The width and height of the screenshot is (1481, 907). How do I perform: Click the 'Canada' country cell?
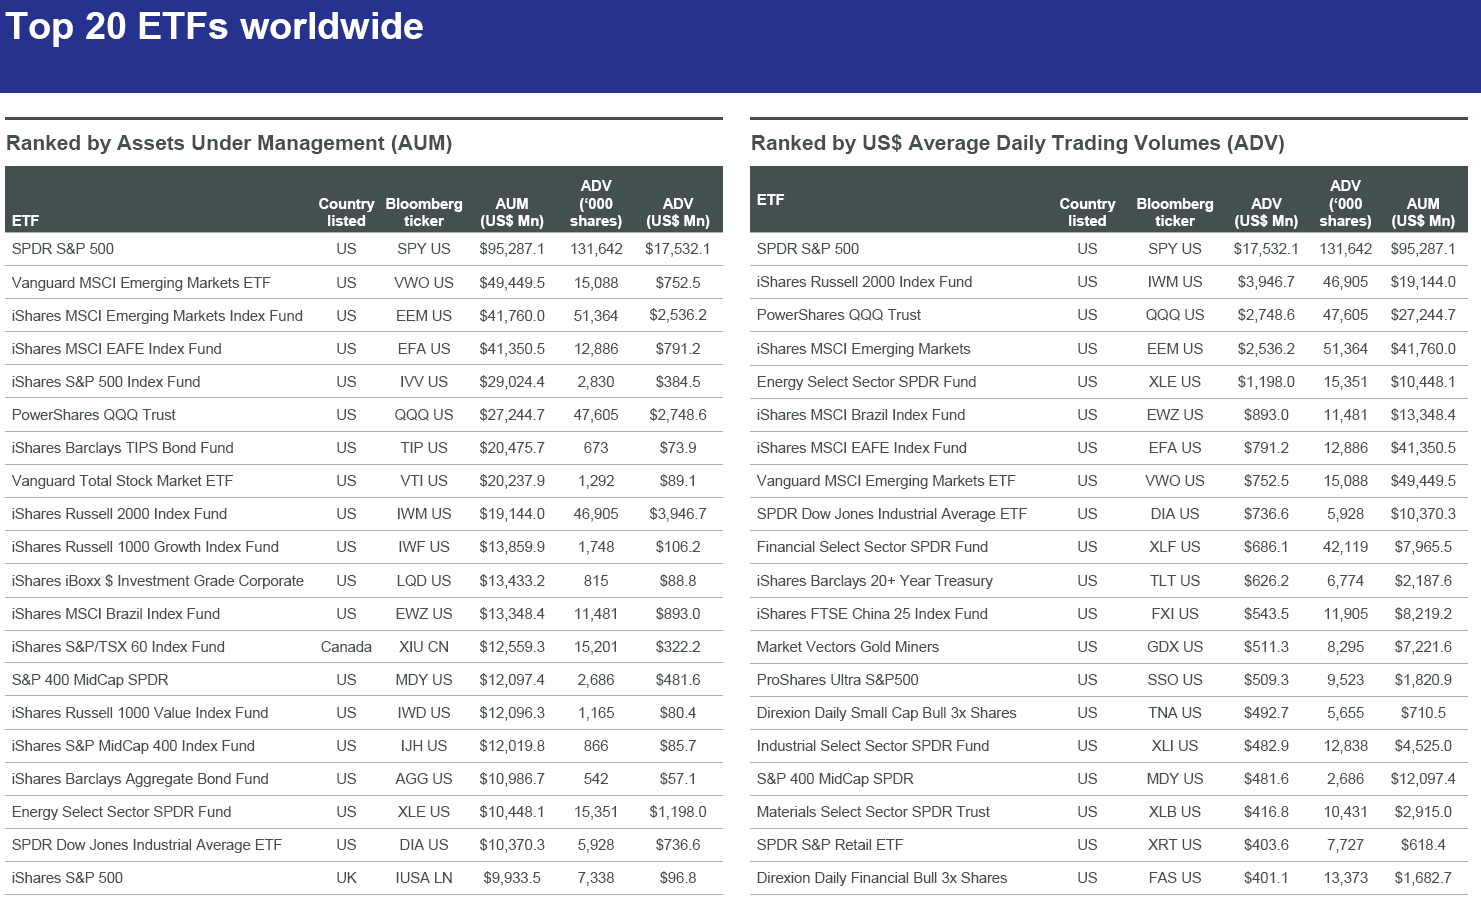click(346, 647)
